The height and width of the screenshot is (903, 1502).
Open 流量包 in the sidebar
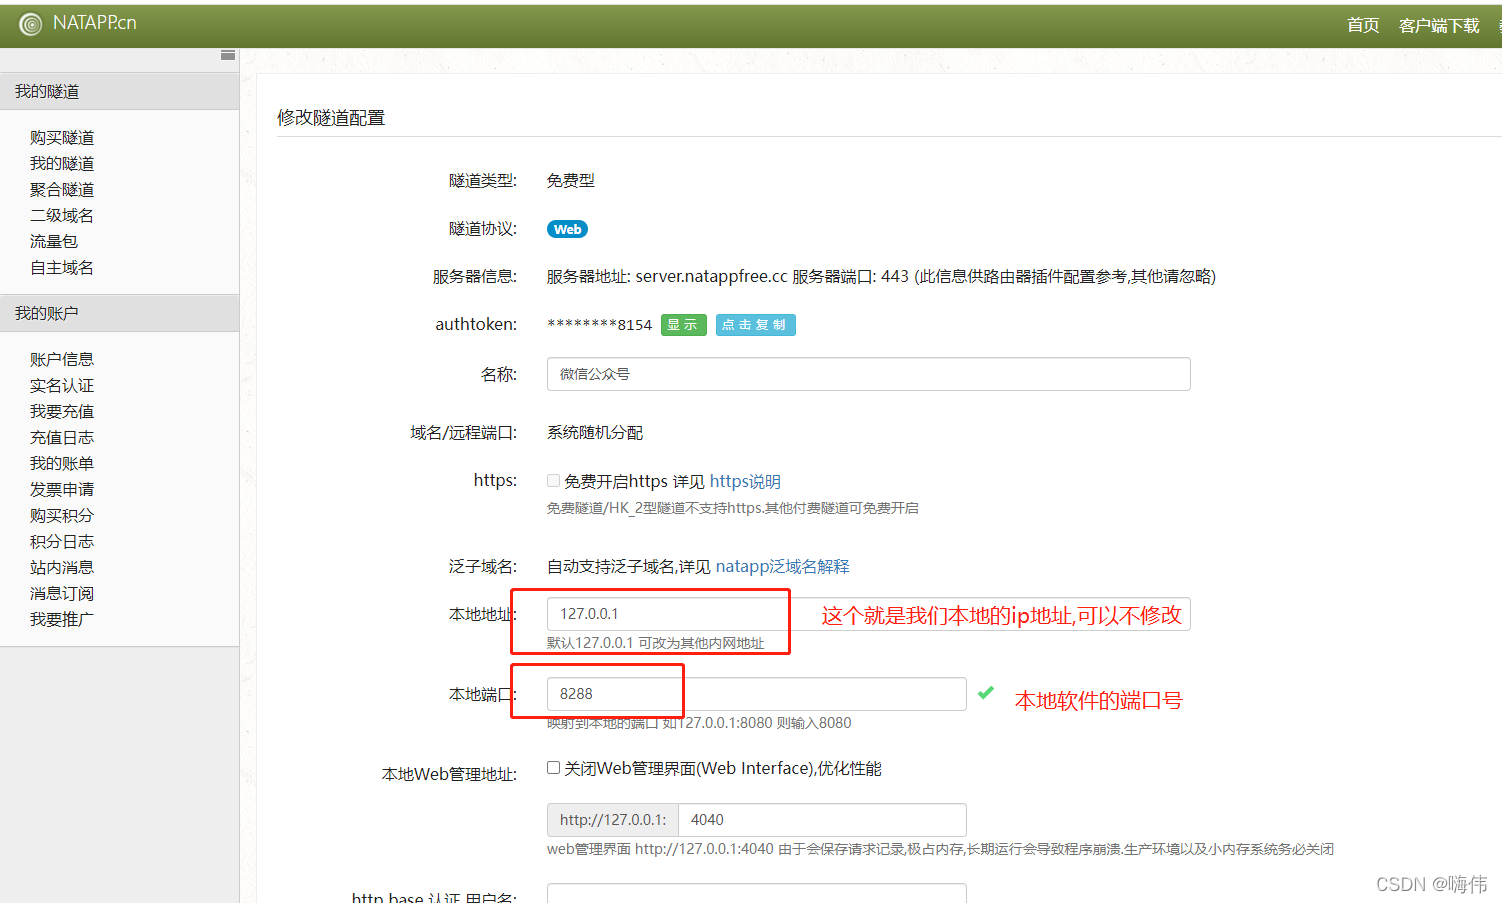click(54, 241)
